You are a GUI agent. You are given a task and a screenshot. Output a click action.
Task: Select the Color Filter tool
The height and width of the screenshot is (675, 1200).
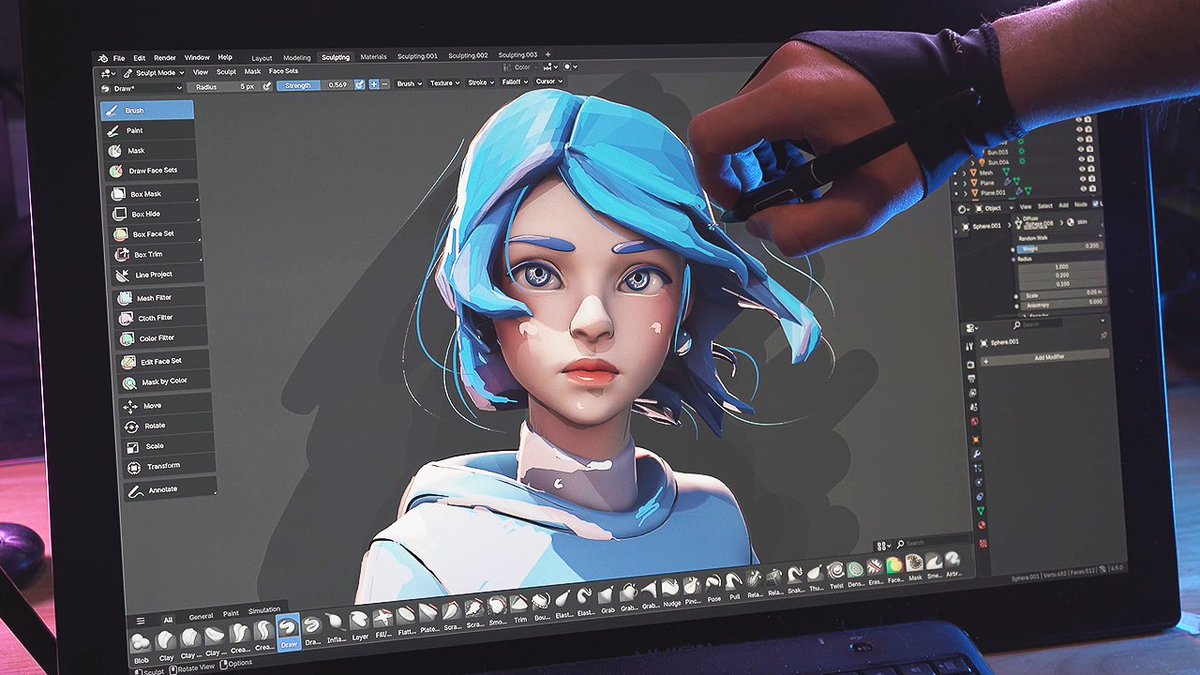pos(160,338)
